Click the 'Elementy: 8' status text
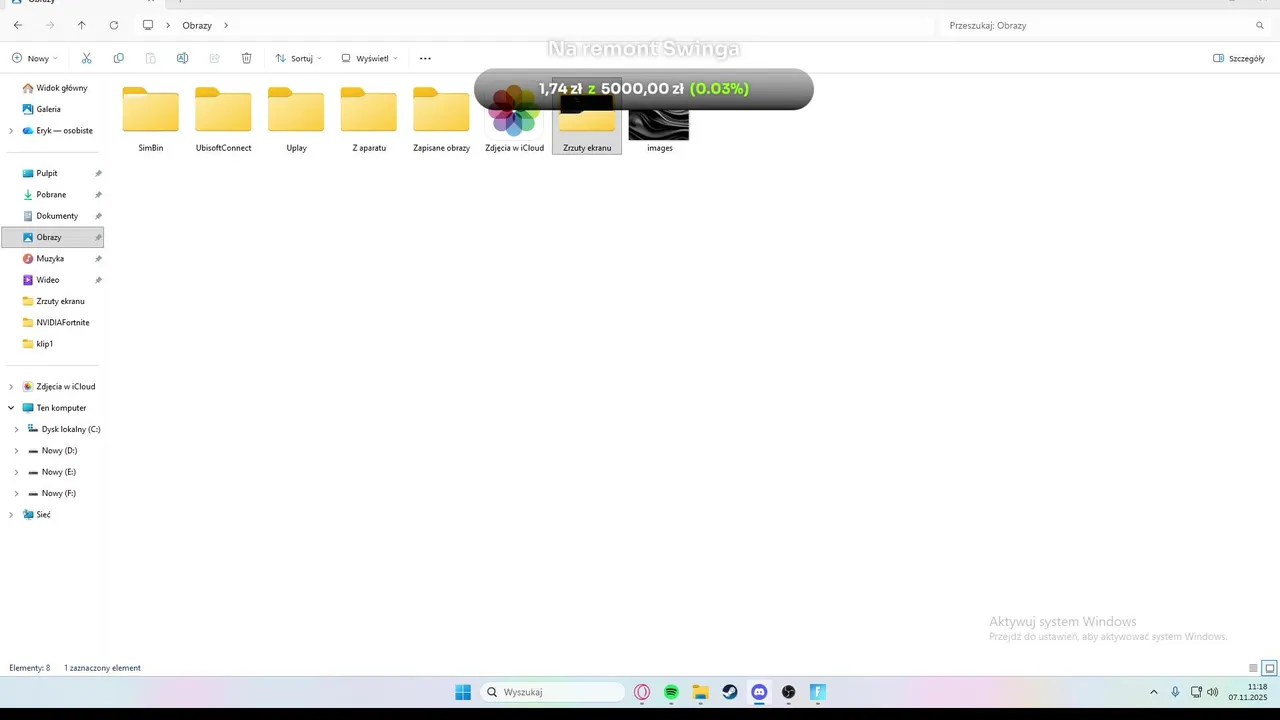 pos(29,668)
